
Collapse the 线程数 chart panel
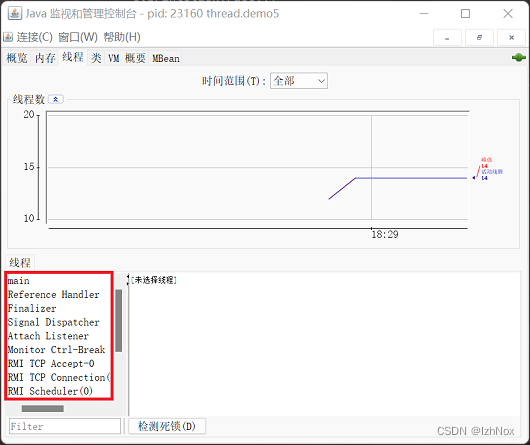55,99
